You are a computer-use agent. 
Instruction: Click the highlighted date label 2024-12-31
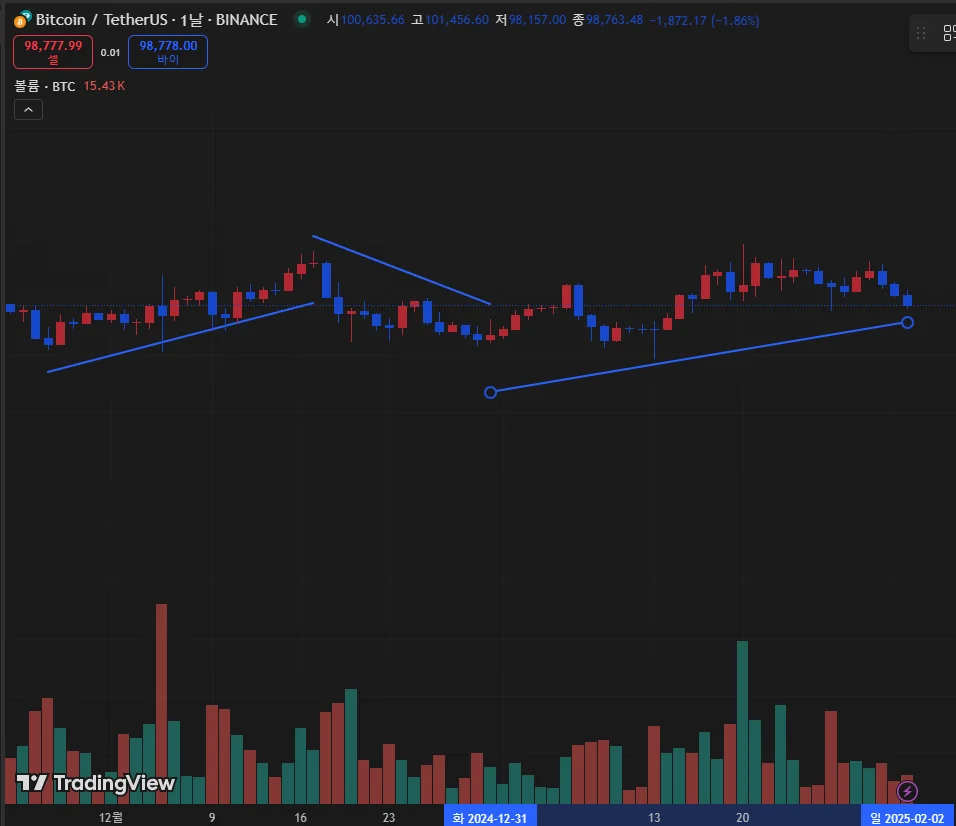tap(490, 817)
